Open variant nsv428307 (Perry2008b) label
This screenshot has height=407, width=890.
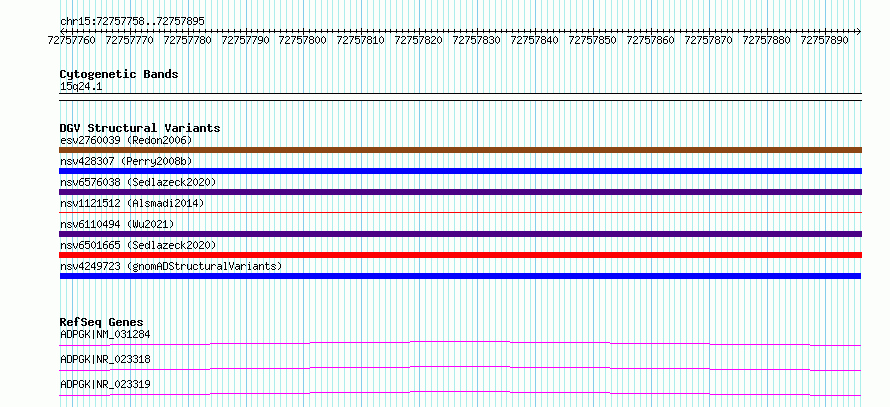pyautogui.click(x=126, y=161)
